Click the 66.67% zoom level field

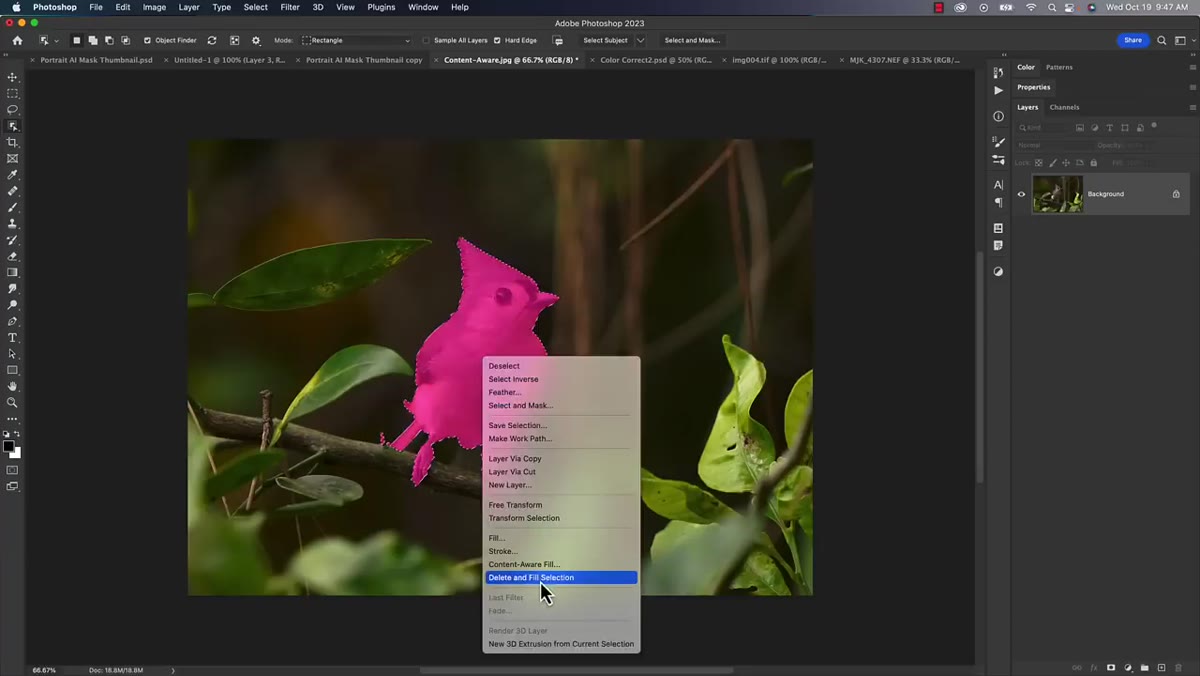point(44,670)
